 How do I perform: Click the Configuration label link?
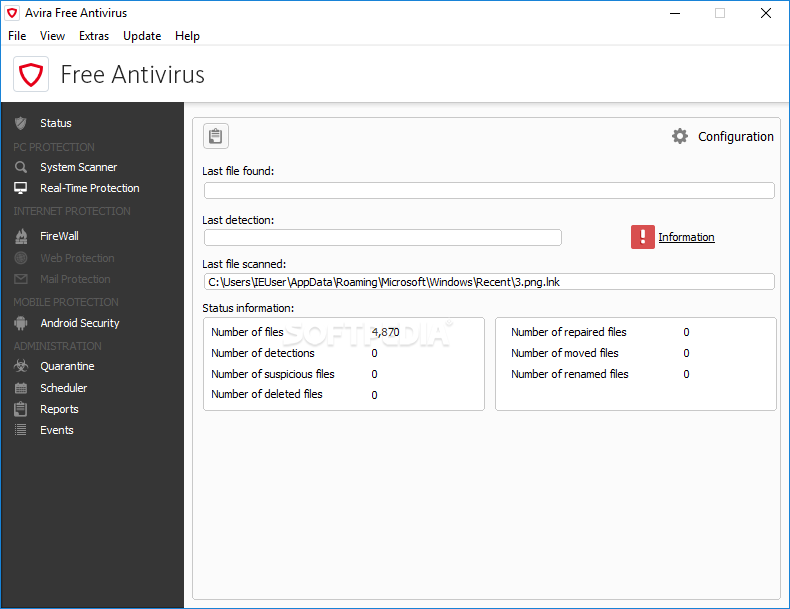pos(736,137)
